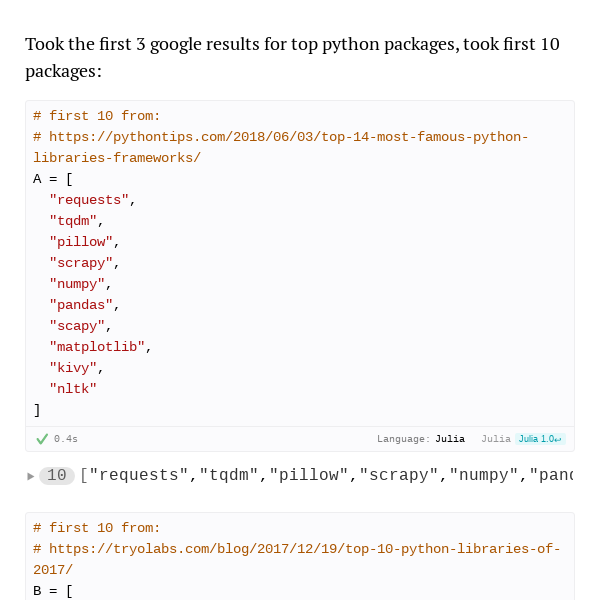Click the closing bracket of array A
This screenshot has width=600, height=600.
(x=37, y=410)
